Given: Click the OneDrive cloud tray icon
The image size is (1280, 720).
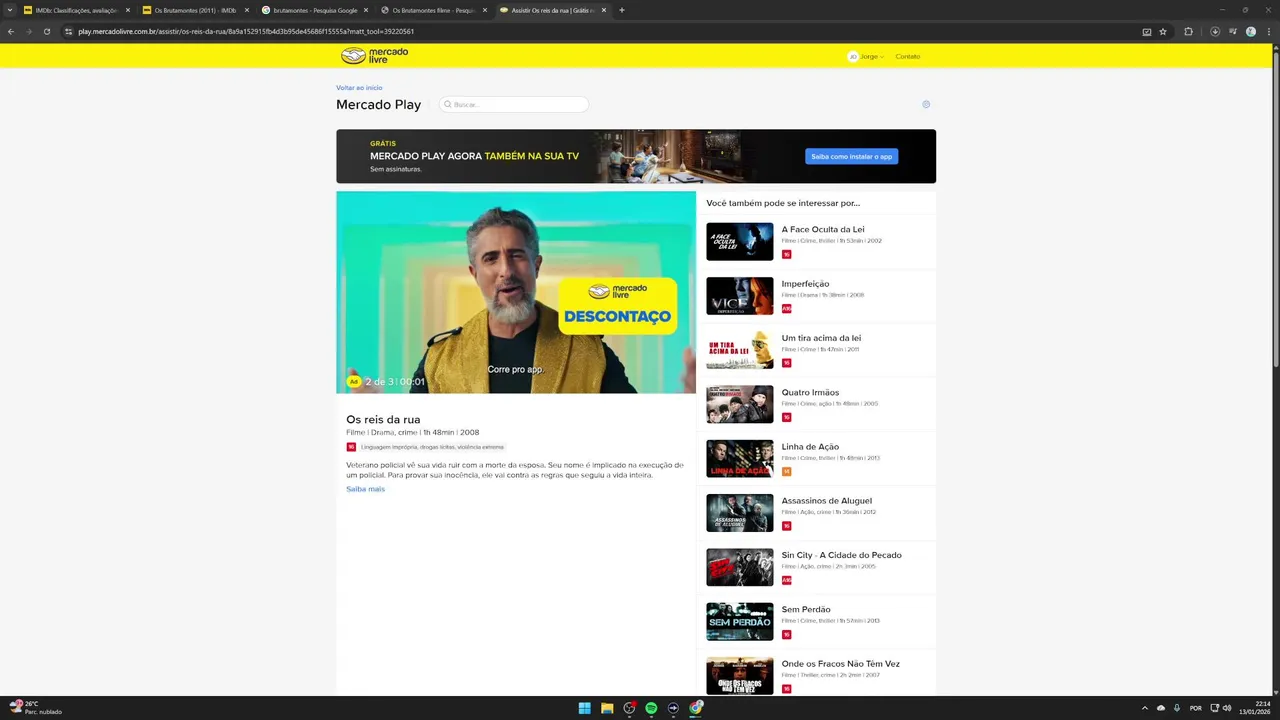Looking at the screenshot, I should click(x=1161, y=708).
